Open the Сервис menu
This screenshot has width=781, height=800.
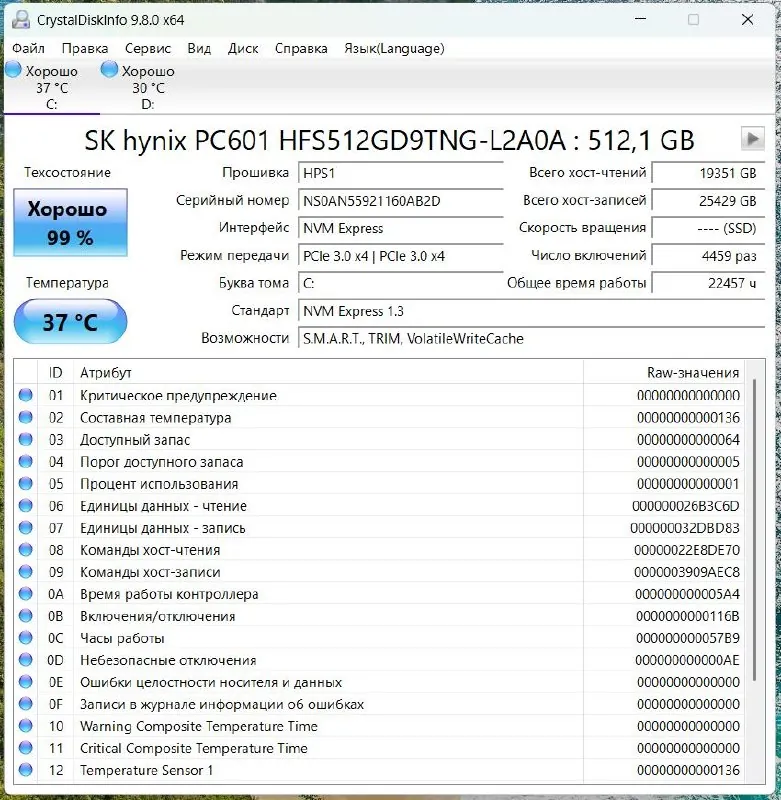click(148, 48)
